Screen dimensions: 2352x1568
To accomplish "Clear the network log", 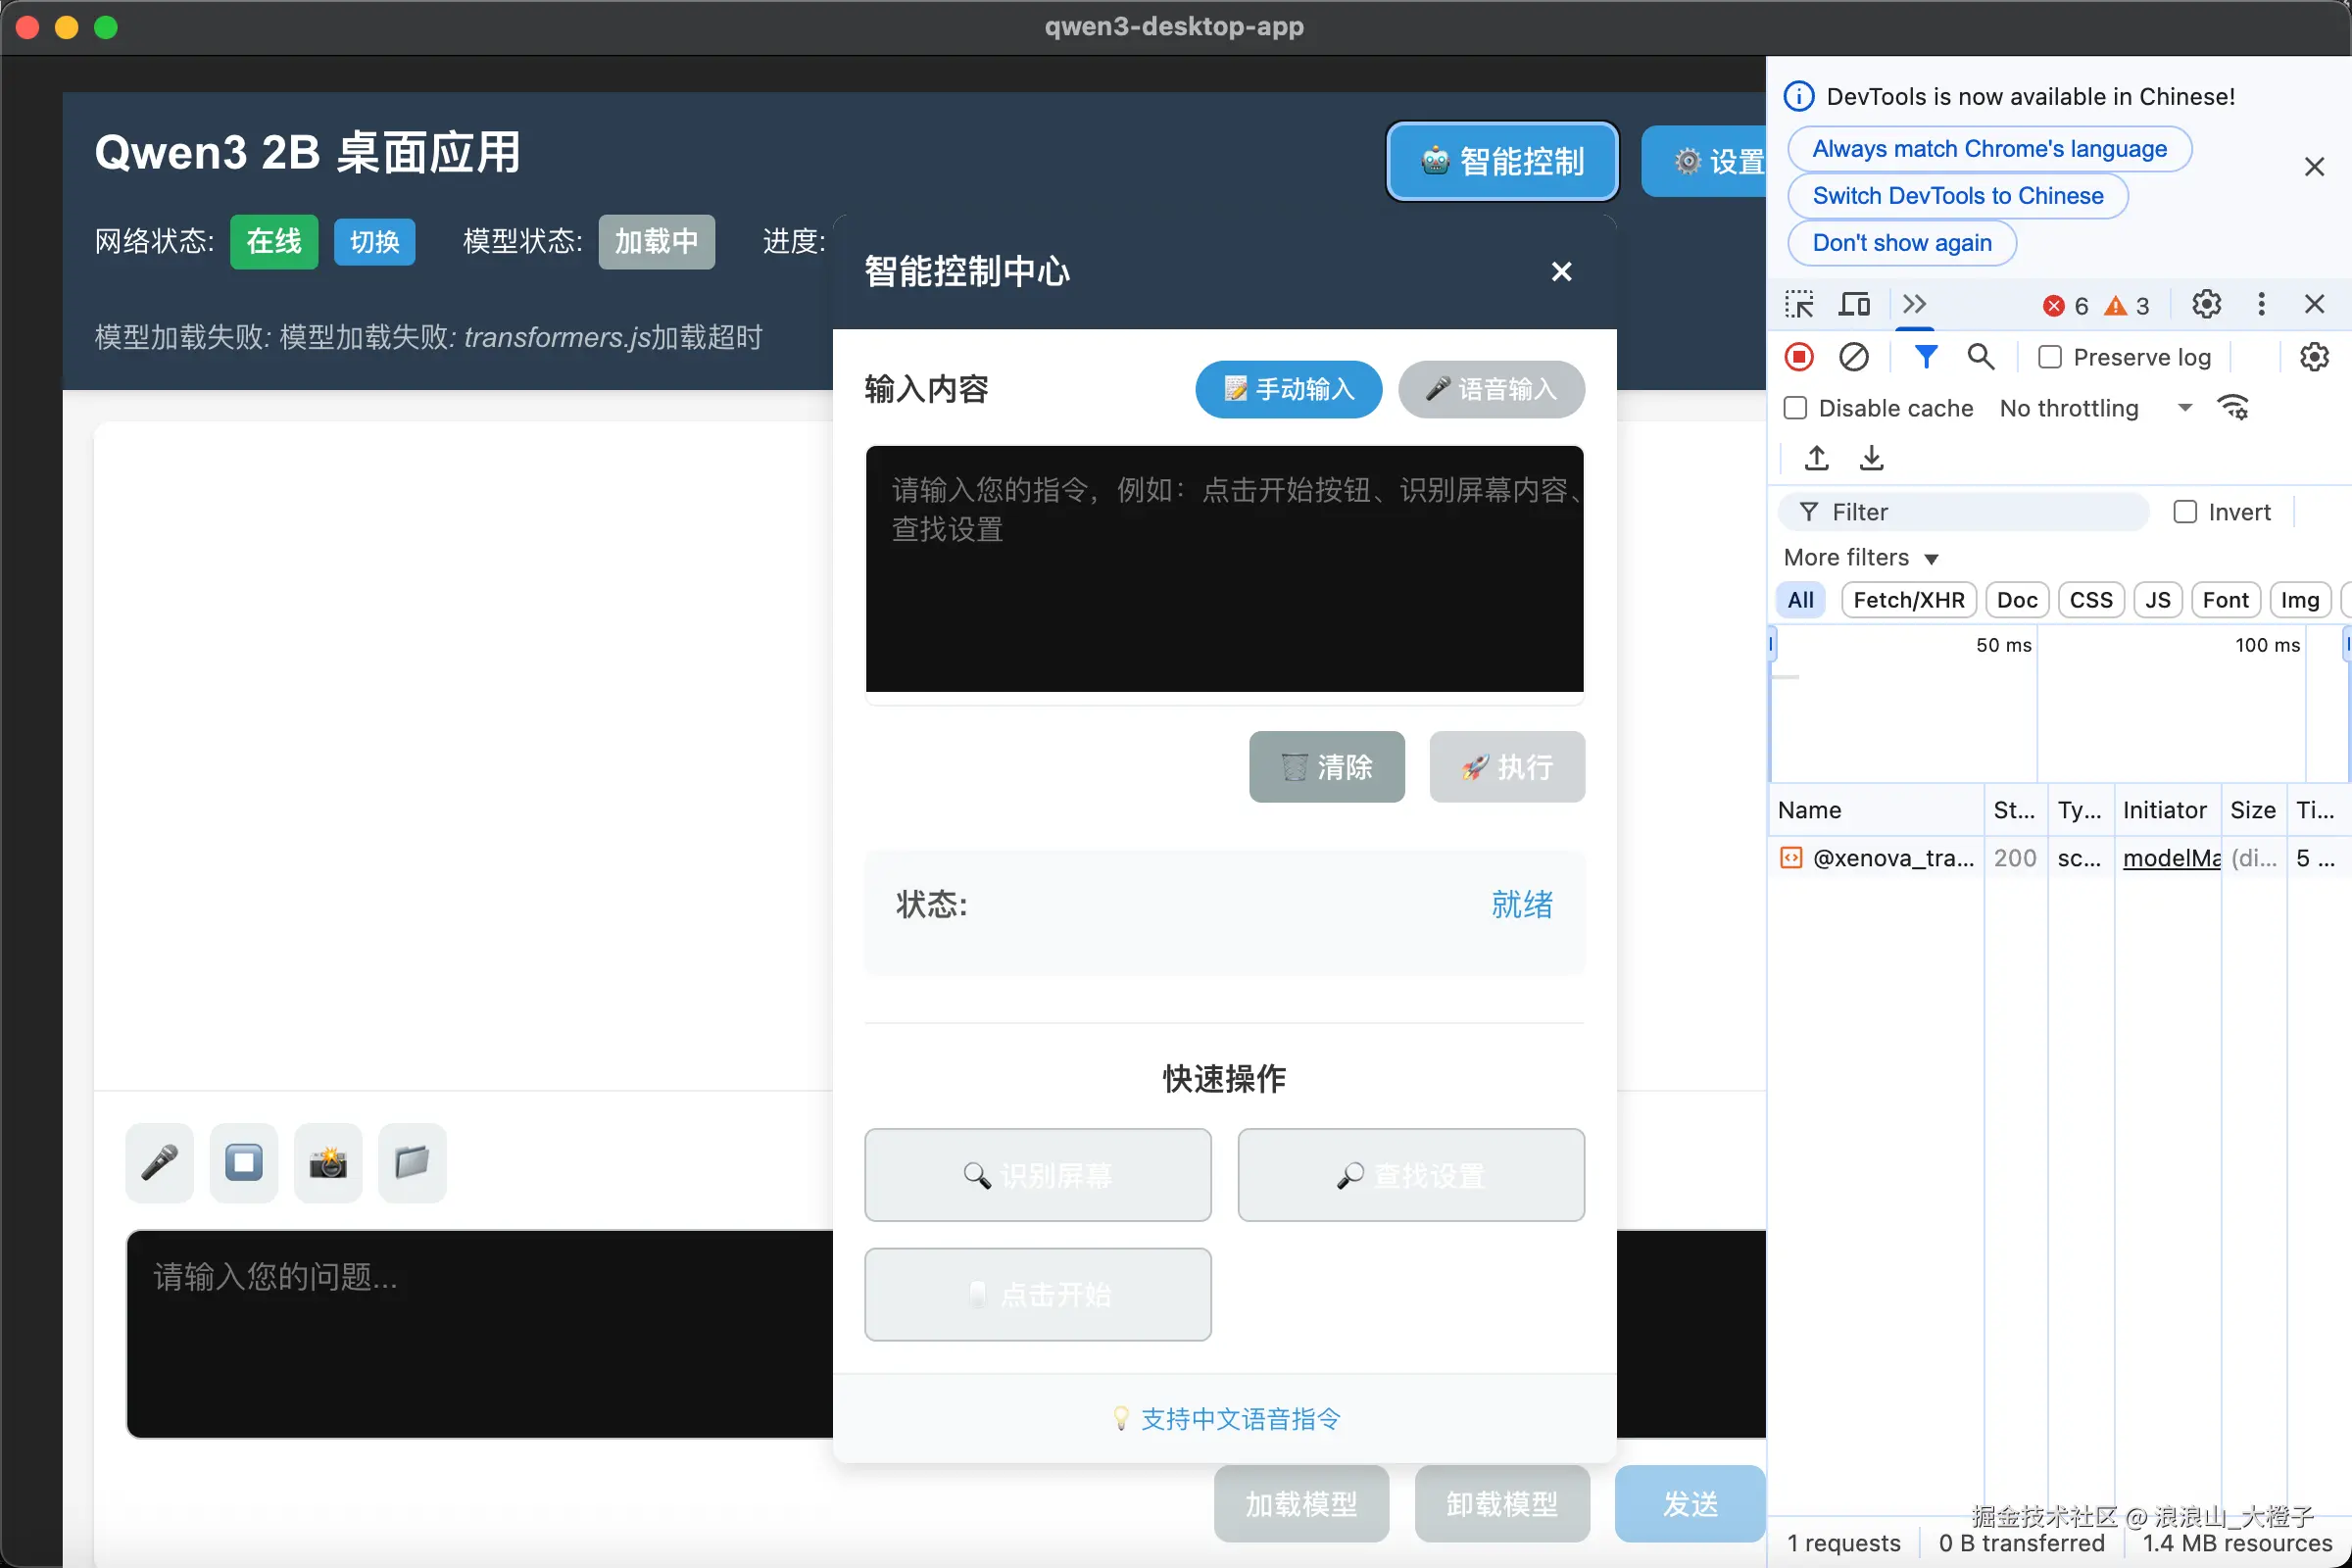I will 1853,357.
